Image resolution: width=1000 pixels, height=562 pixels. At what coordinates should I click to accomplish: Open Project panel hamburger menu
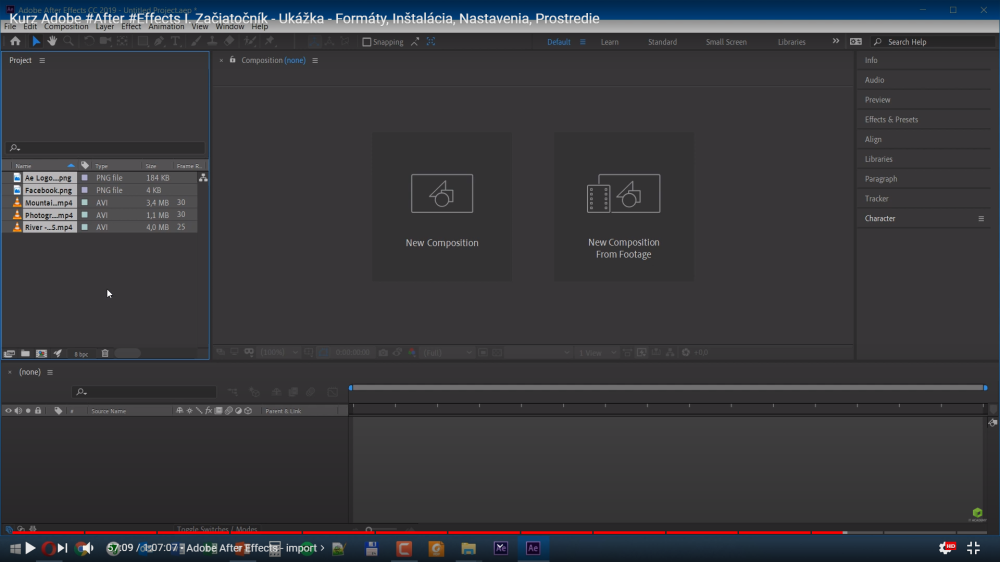pyautogui.click(x=42, y=61)
